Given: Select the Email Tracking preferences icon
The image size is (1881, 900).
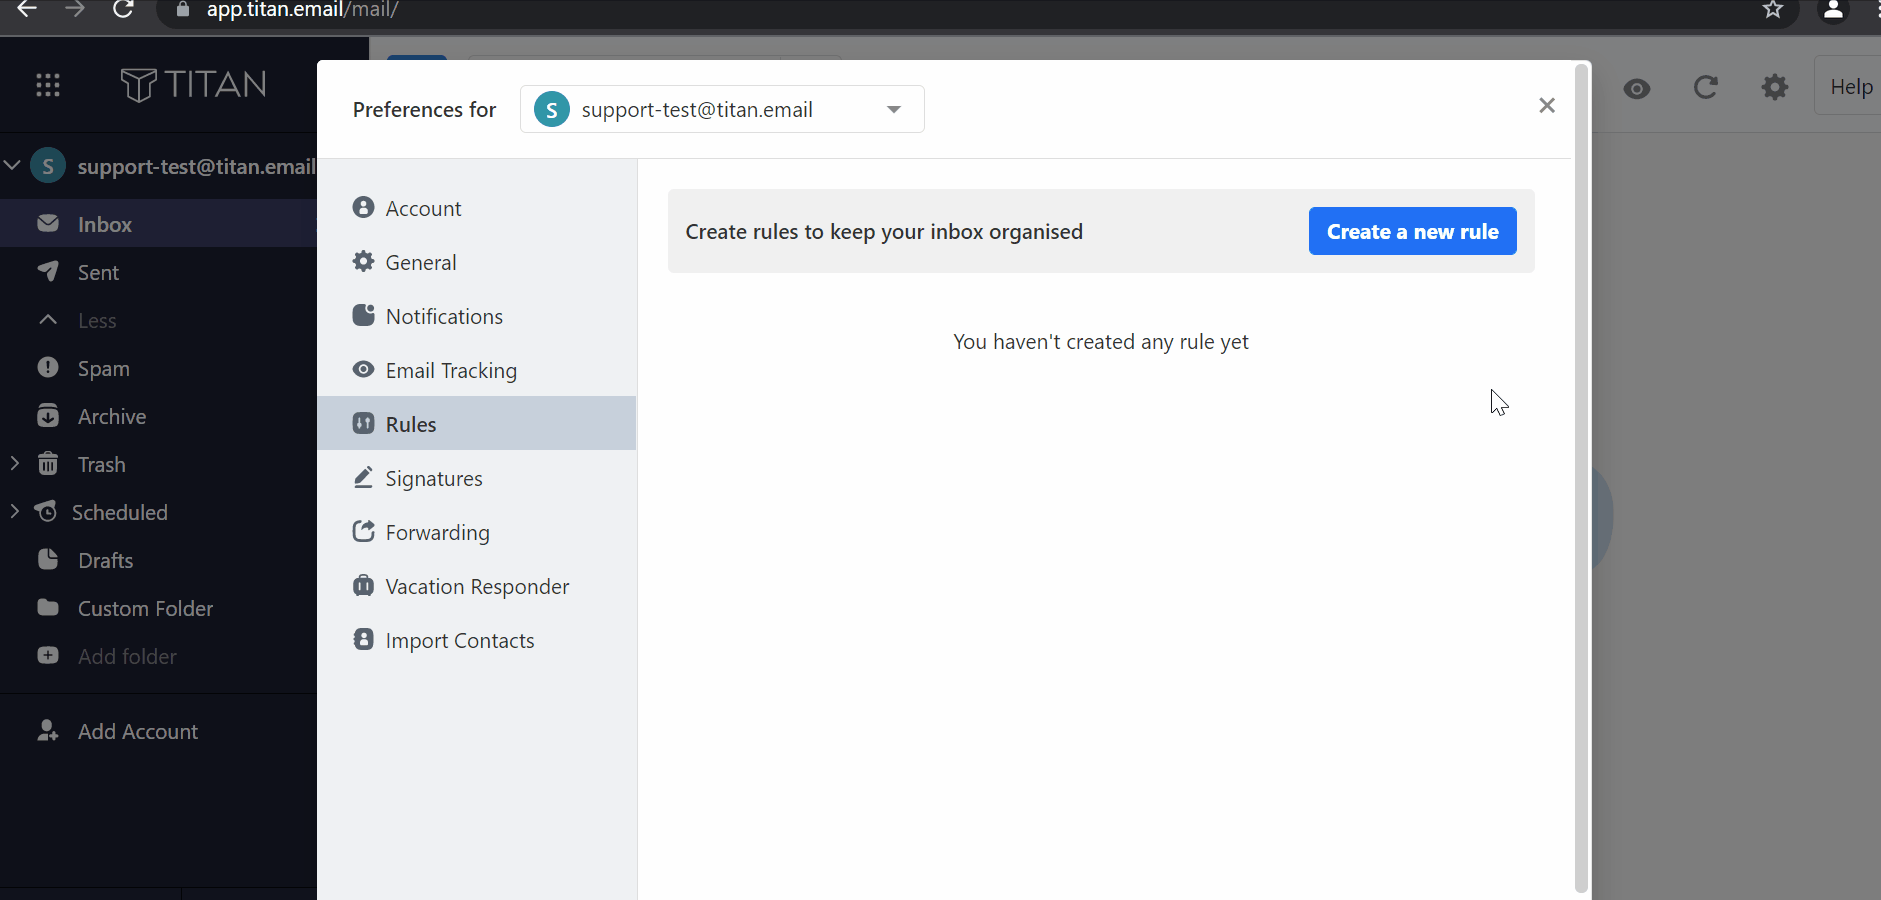Looking at the screenshot, I should (x=363, y=370).
